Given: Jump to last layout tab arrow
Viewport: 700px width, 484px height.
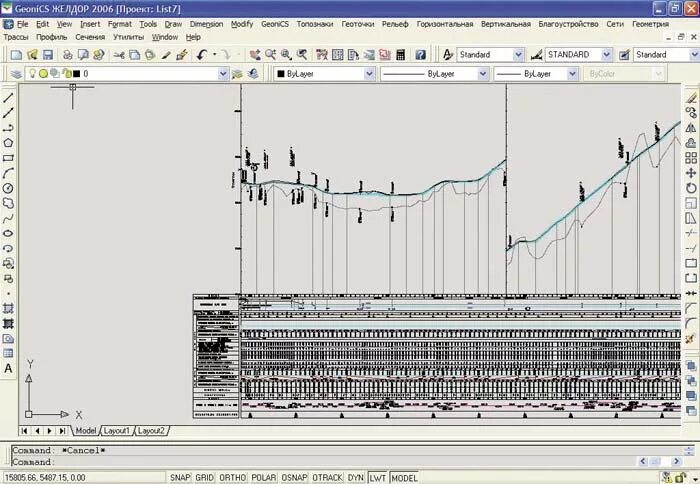Looking at the screenshot, I should [62, 431].
